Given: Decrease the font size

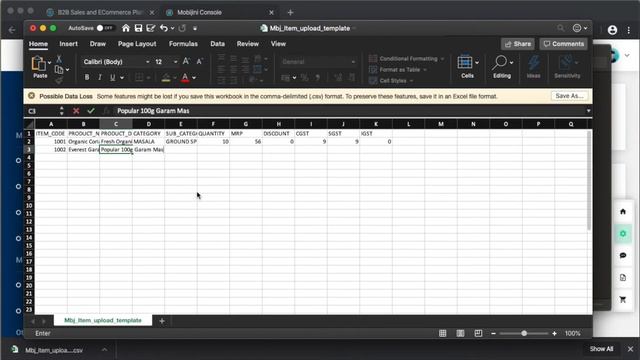Looking at the screenshot, I should pyautogui.click(x=200, y=62).
